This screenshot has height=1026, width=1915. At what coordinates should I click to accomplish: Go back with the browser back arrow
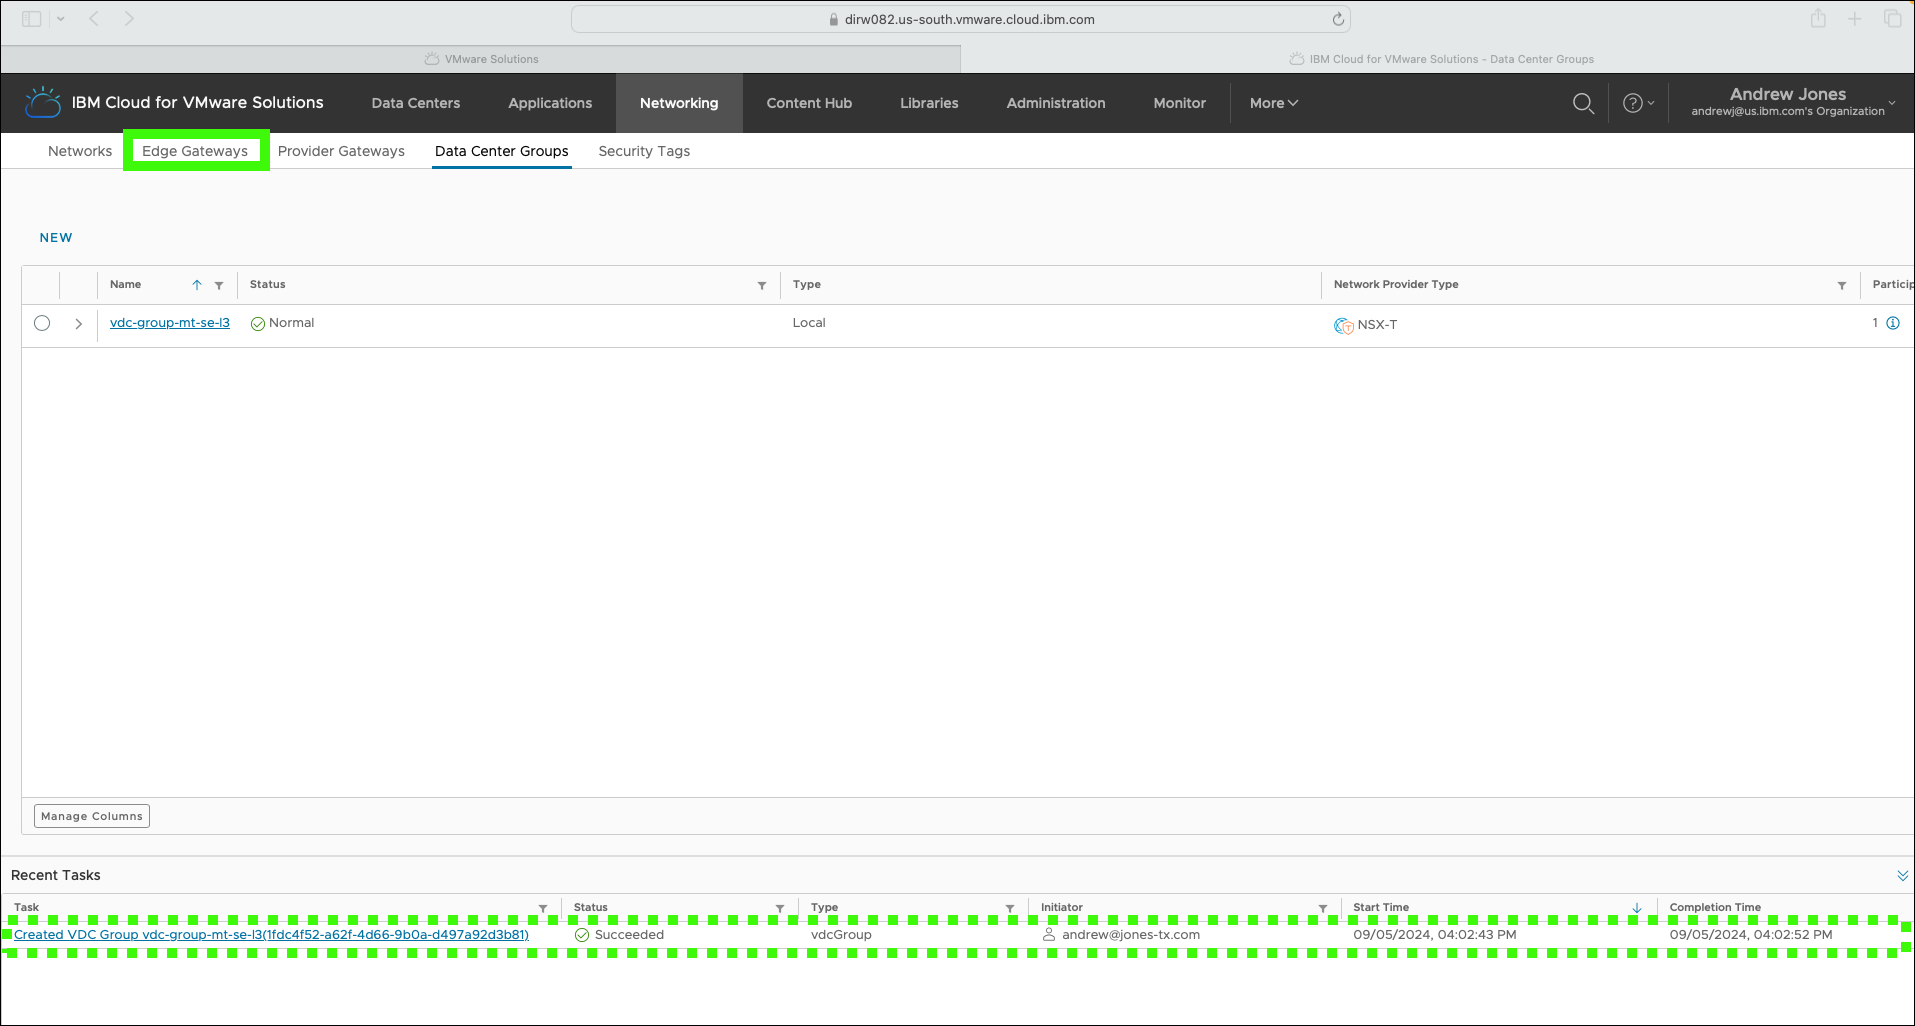94,19
